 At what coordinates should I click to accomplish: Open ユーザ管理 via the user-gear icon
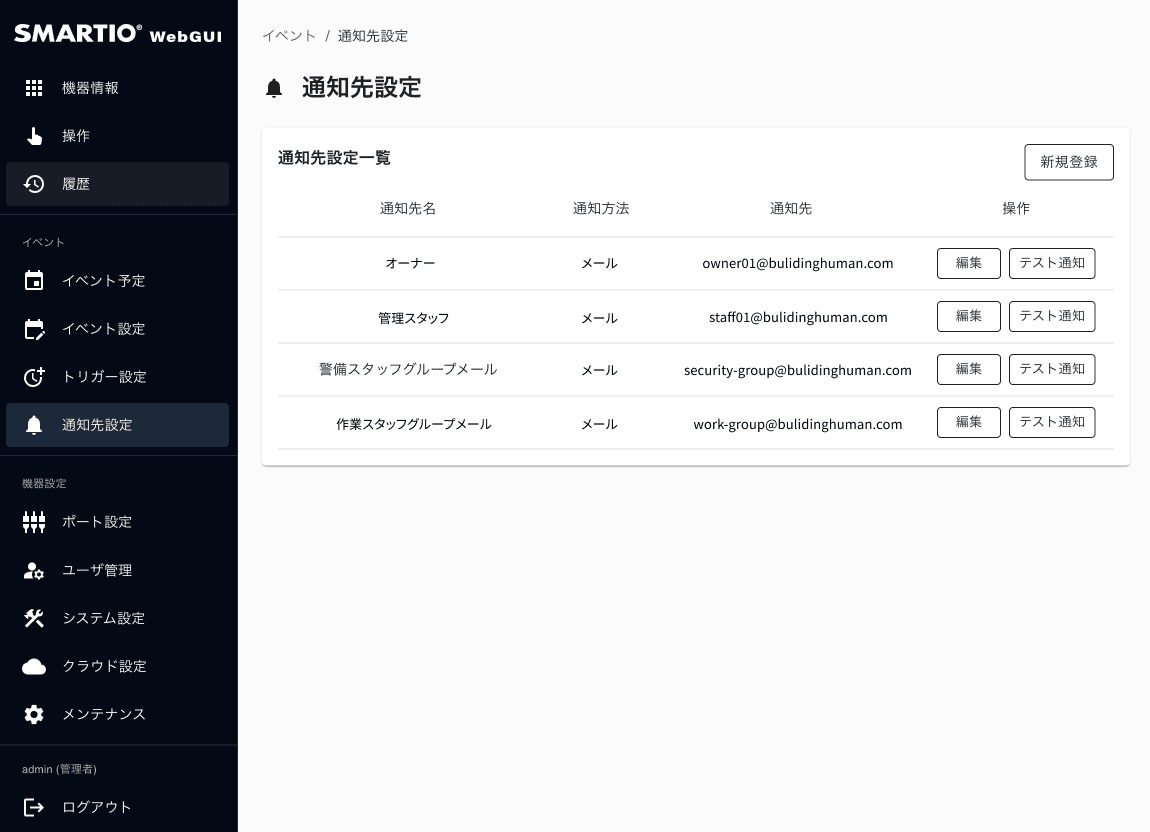pos(34,570)
